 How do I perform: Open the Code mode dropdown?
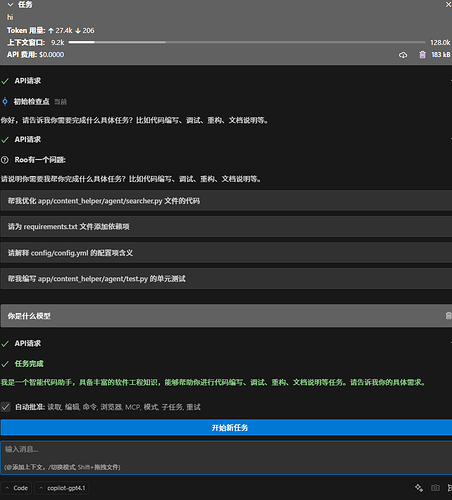click(16, 488)
